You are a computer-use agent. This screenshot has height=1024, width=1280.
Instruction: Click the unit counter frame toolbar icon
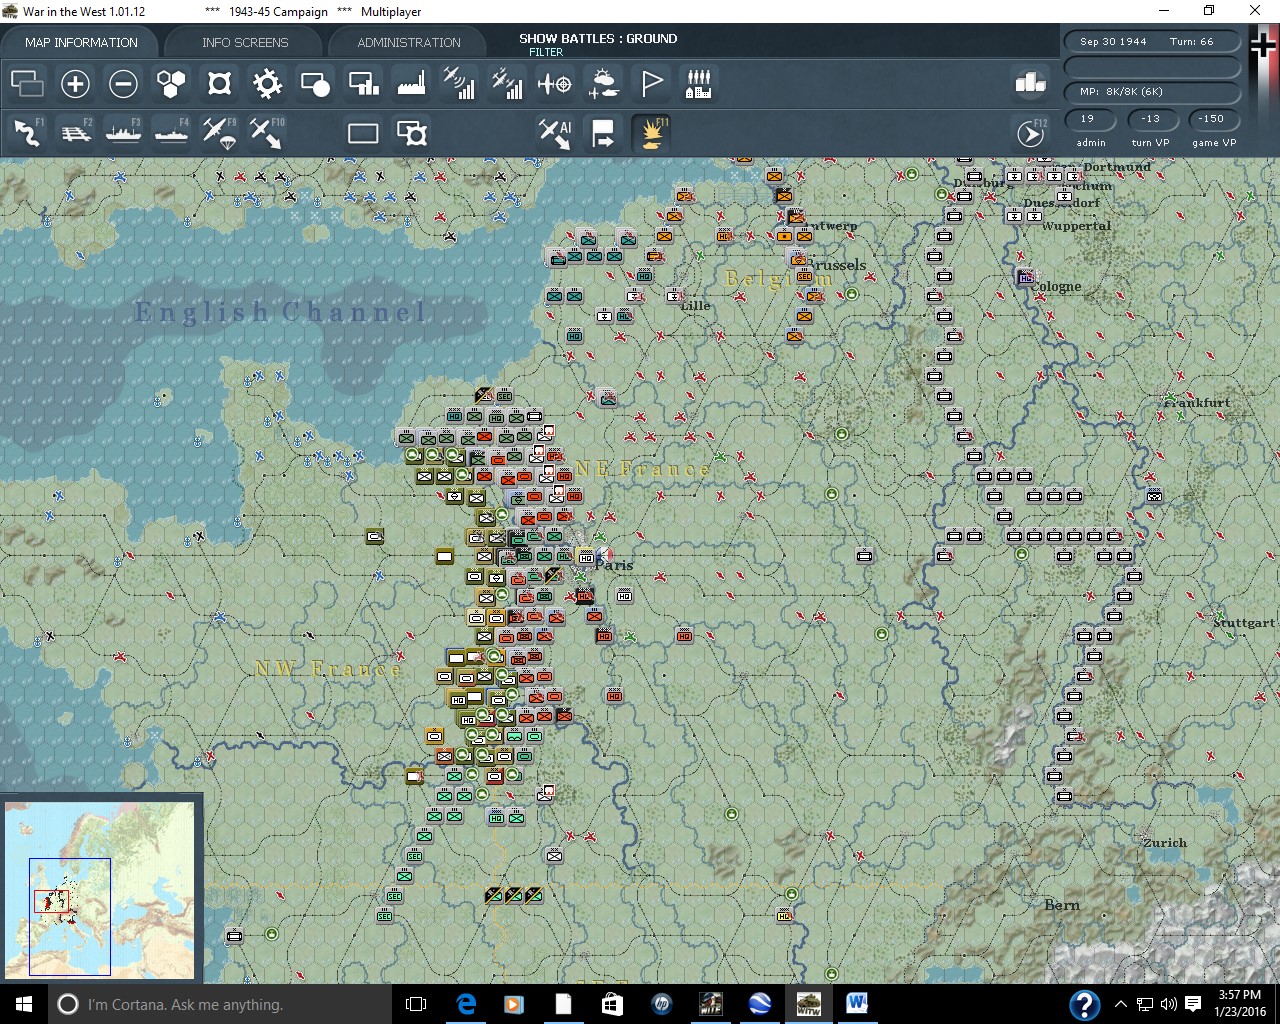219,83
